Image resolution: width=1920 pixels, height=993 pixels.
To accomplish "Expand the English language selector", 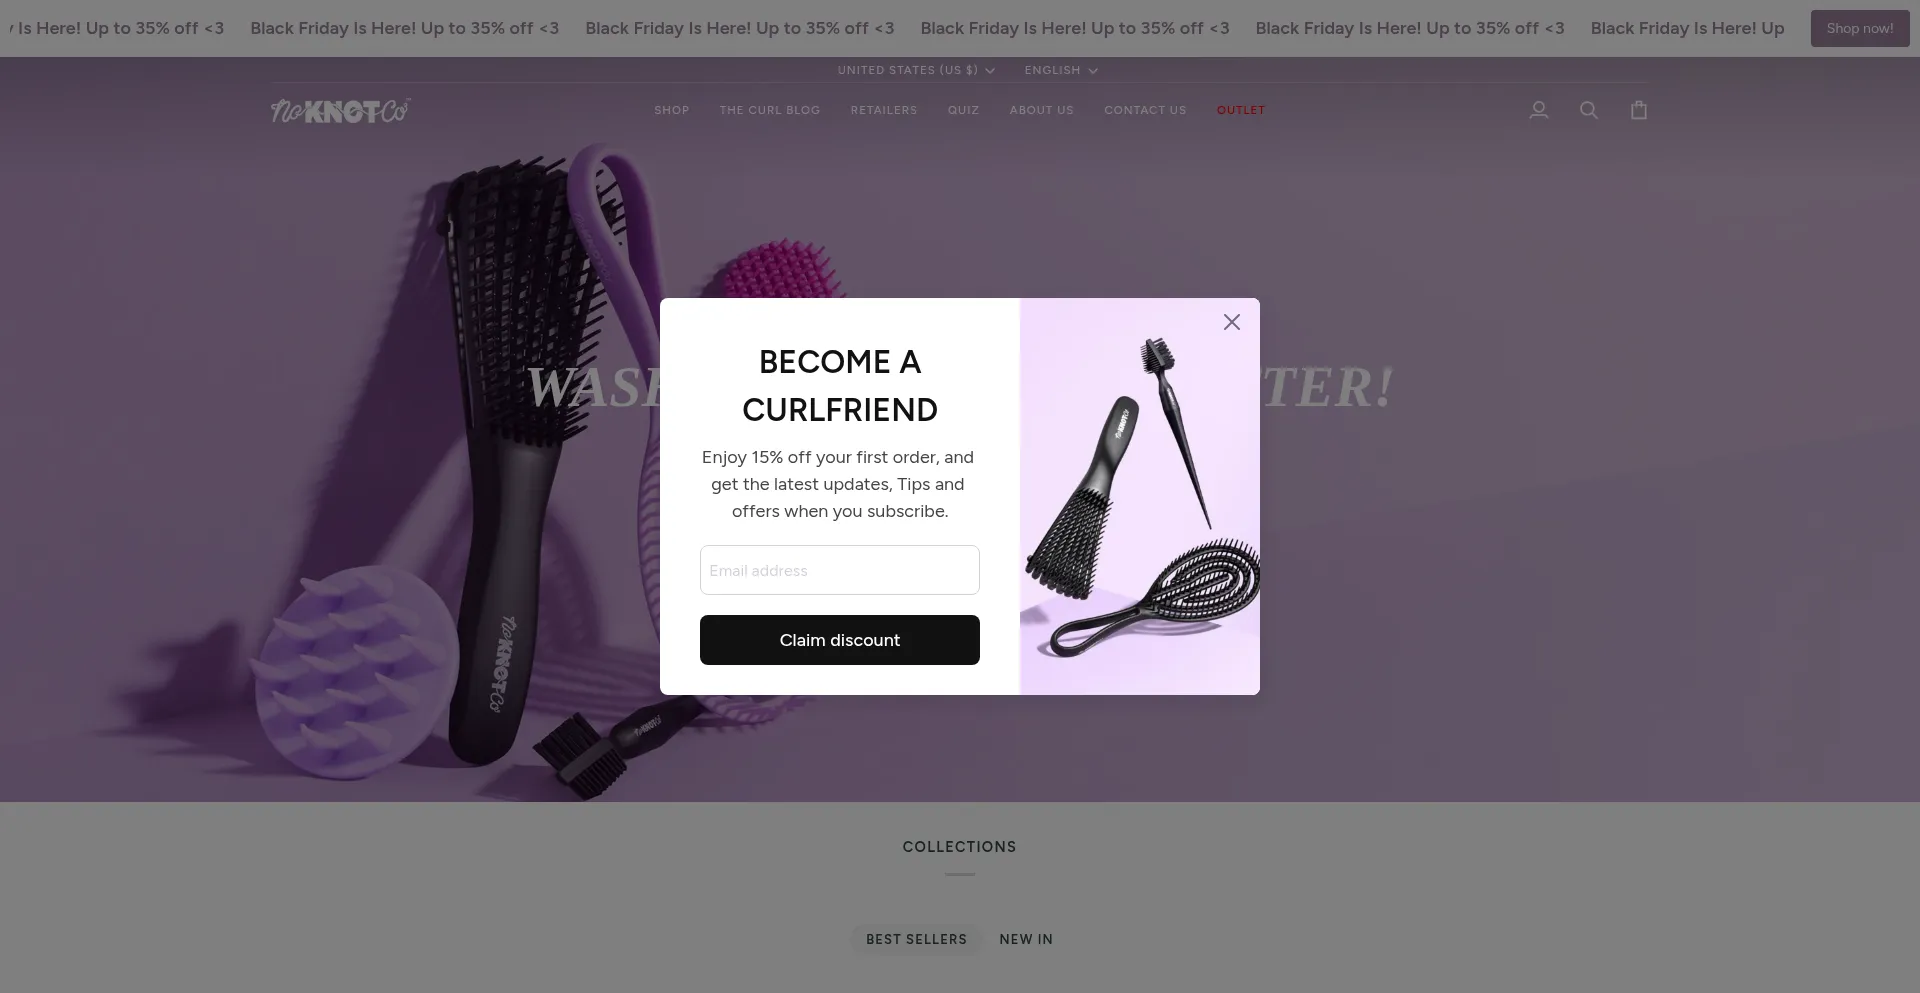I will (1061, 70).
